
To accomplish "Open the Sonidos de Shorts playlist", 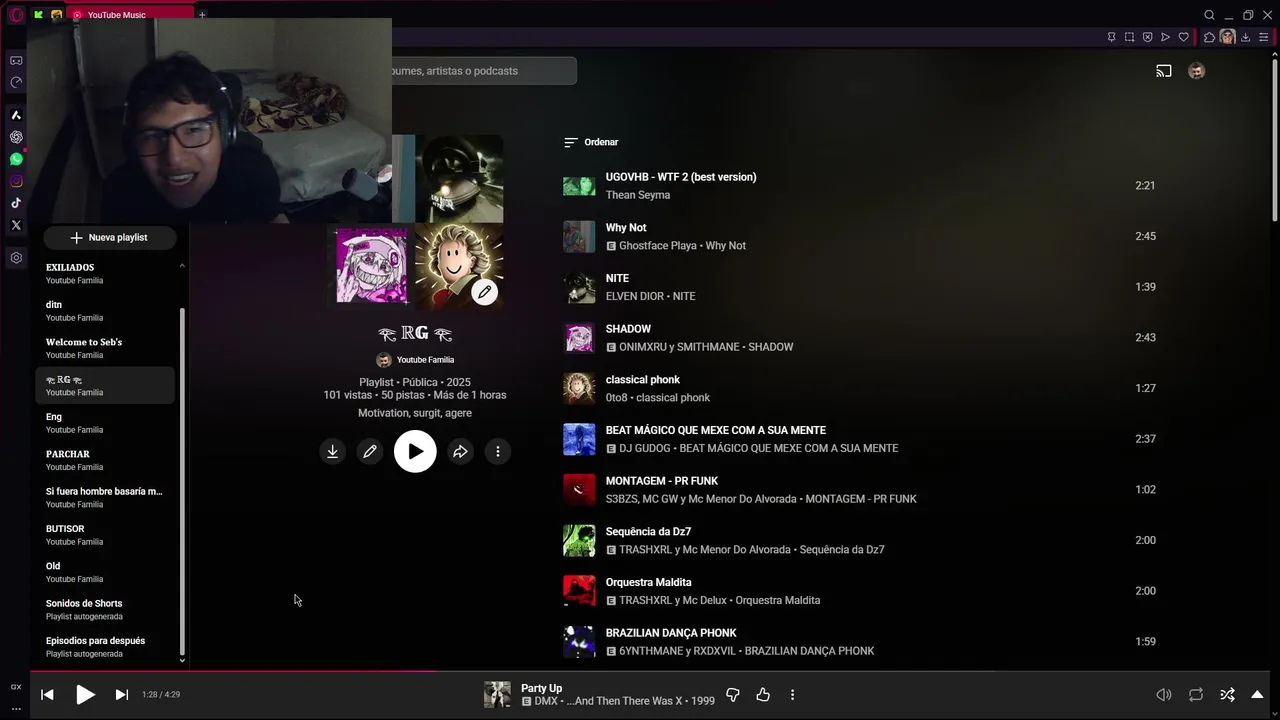I will click(105, 609).
